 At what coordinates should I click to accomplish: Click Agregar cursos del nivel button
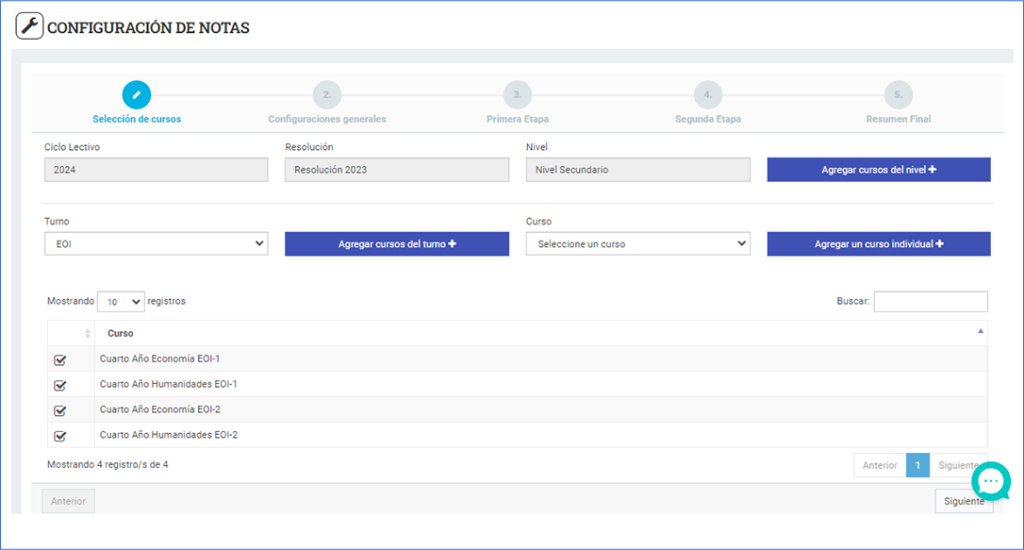click(x=878, y=170)
